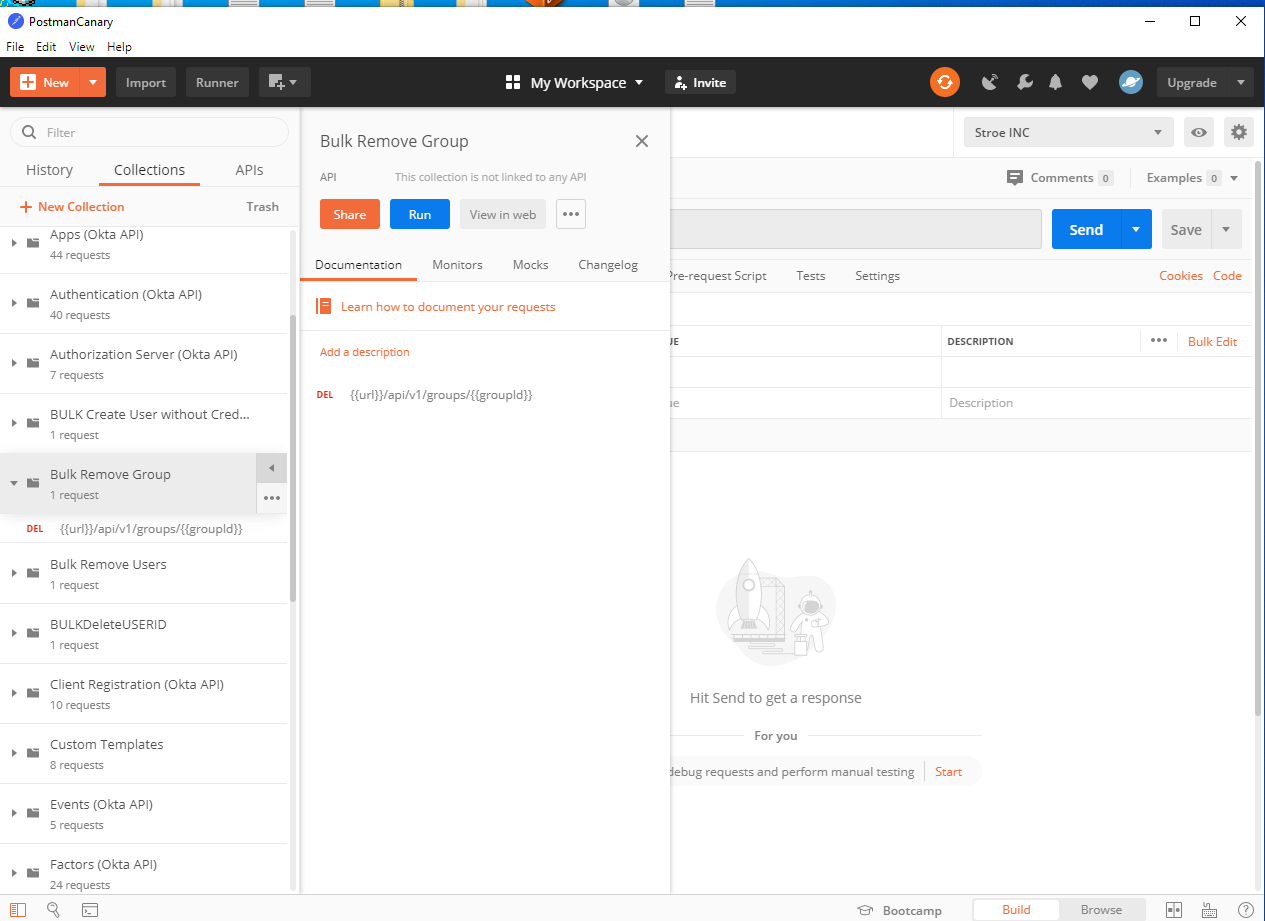Open the Stroe INC environment dropdown
Image resolution: width=1265 pixels, height=921 pixels.
pos(1067,132)
